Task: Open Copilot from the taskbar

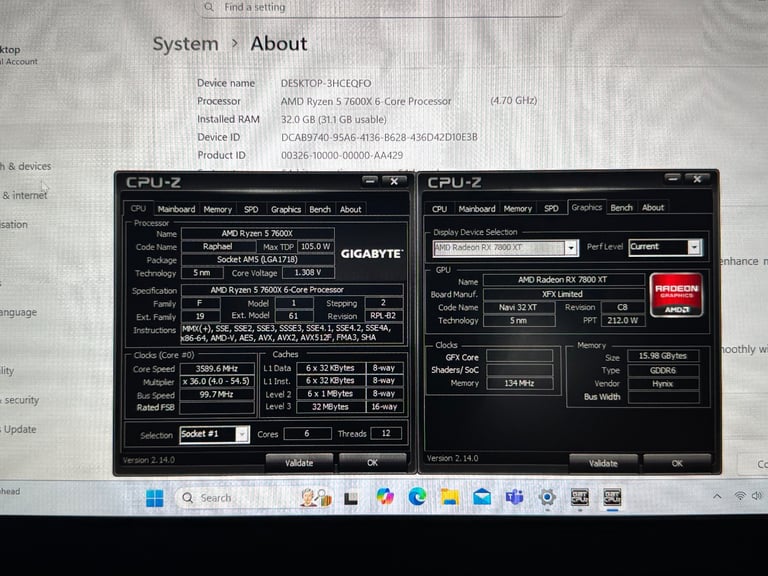Action: (385, 497)
